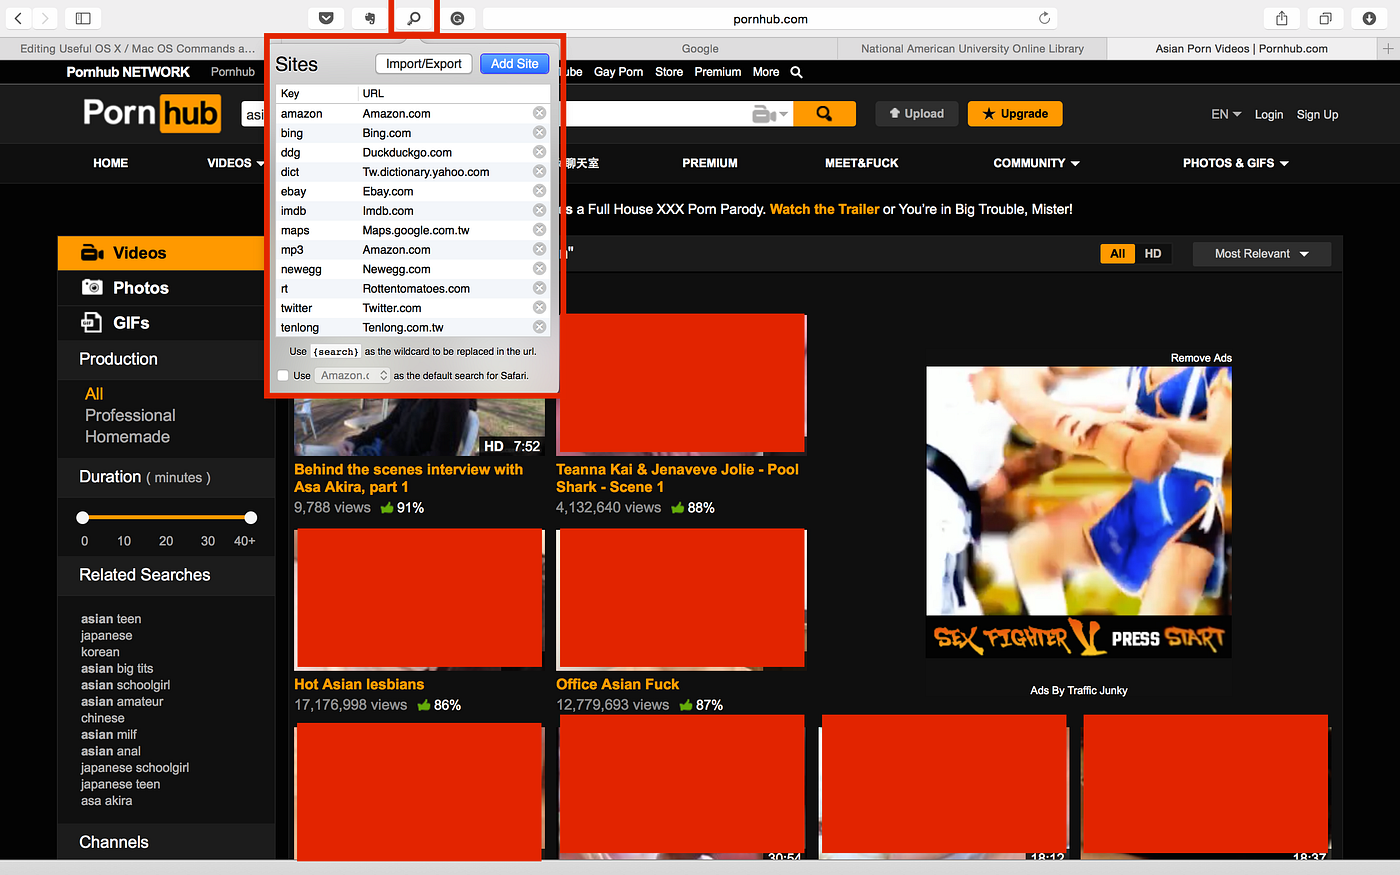Viewport: 1400px width, 875px height.
Task: Remove the twitter site entry
Action: click(539, 307)
